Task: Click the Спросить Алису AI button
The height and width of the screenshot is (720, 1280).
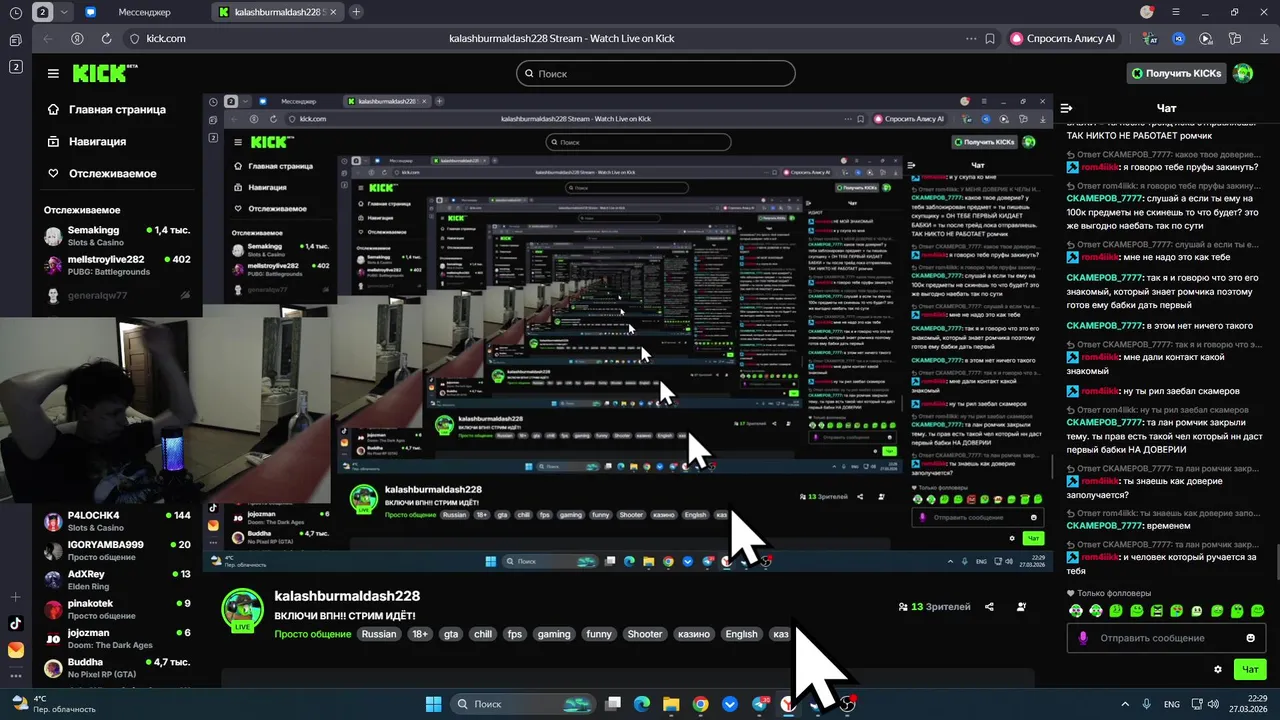Action: point(1064,38)
